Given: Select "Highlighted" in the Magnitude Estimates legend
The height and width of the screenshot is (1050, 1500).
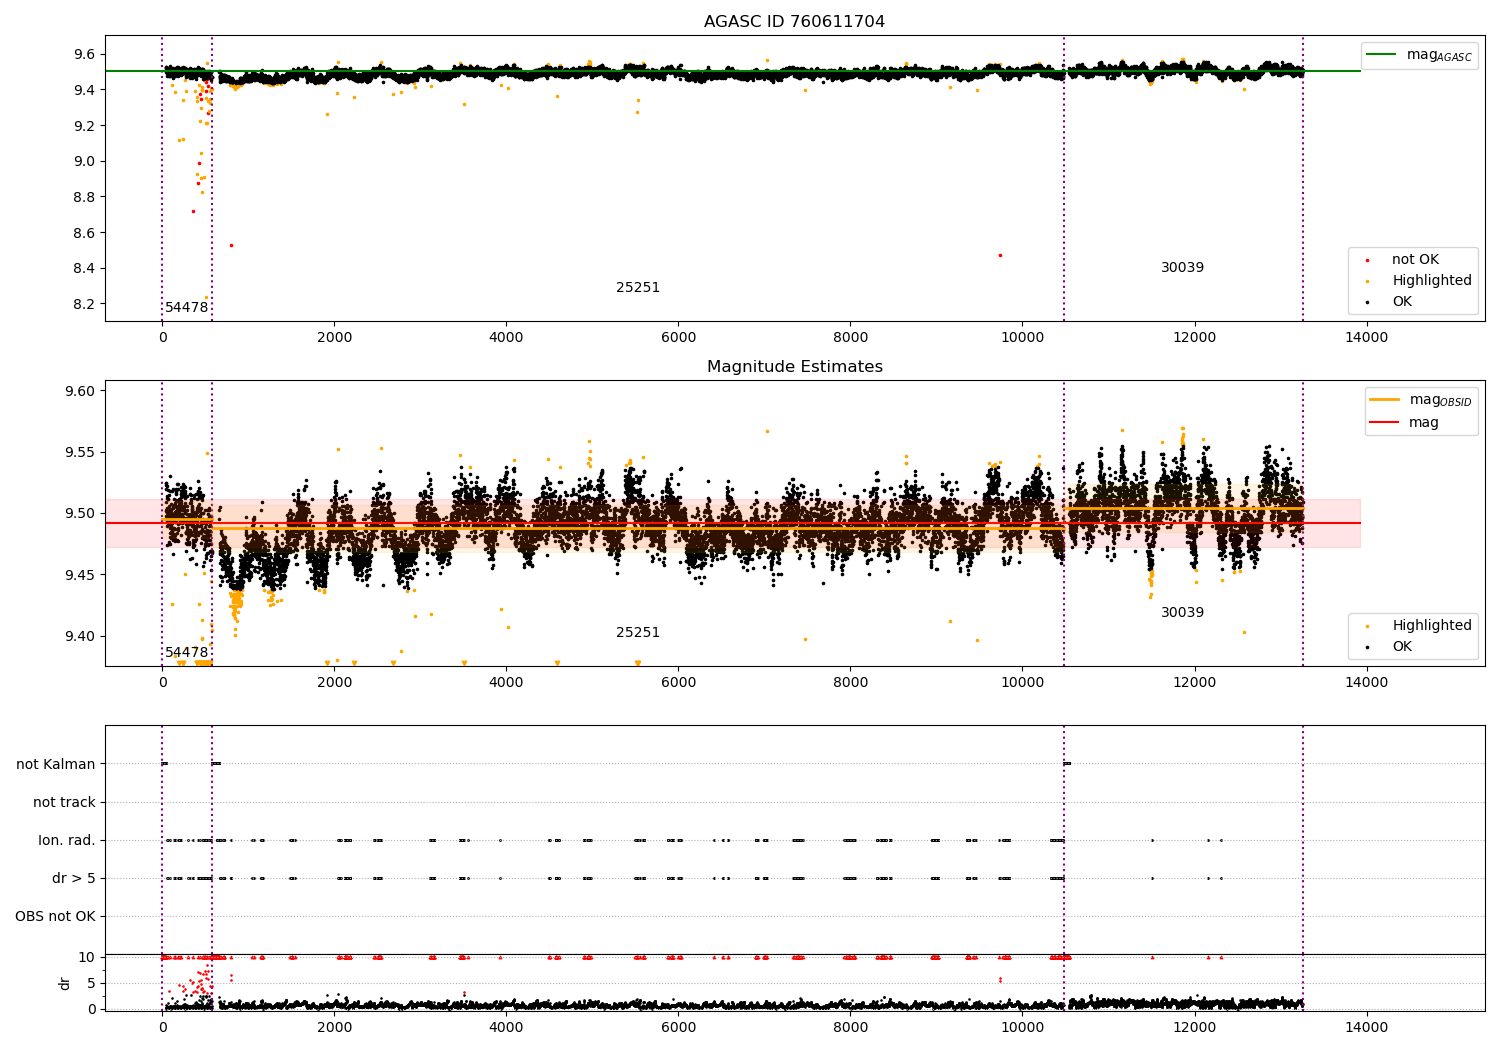Looking at the screenshot, I should 1432,626.
